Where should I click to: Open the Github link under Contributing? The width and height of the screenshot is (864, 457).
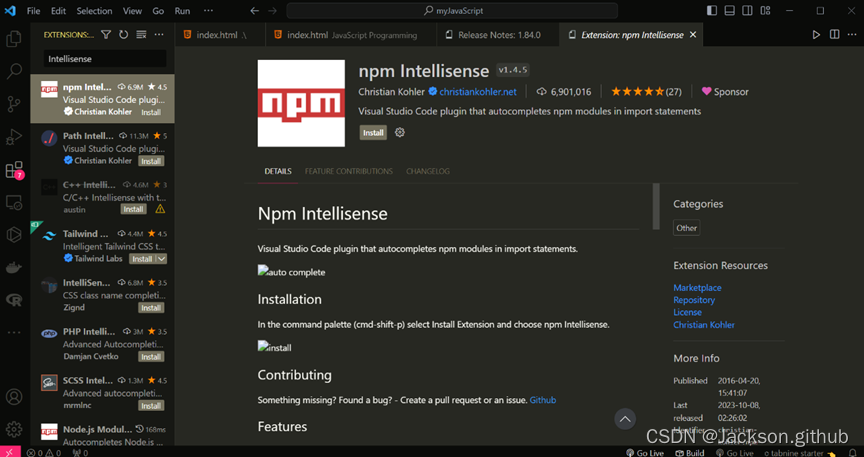pos(543,400)
